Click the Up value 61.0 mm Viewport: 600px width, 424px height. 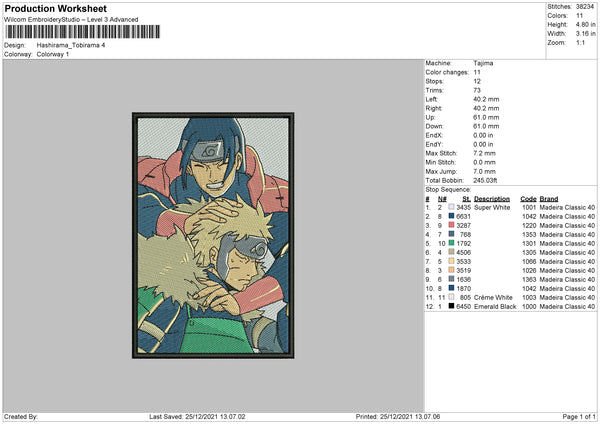pos(486,117)
